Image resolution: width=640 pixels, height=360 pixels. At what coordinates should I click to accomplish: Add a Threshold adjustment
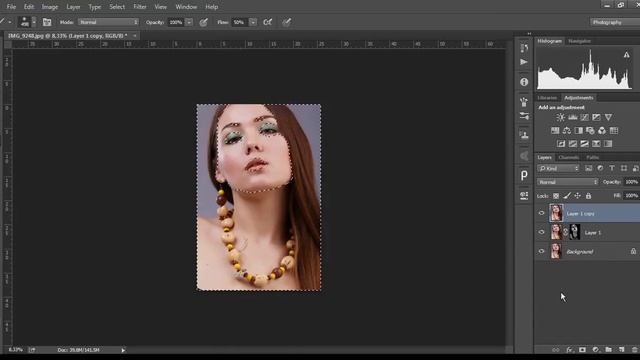click(x=584, y=144)
